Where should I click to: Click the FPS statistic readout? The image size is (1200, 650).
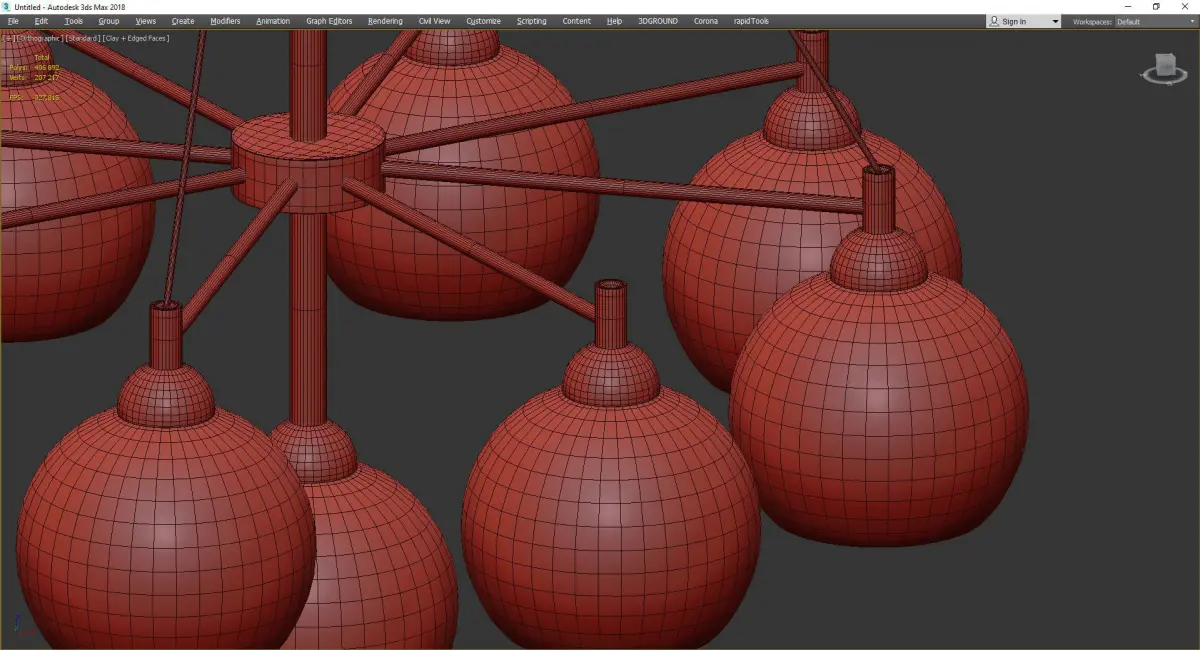pos(34,97)
